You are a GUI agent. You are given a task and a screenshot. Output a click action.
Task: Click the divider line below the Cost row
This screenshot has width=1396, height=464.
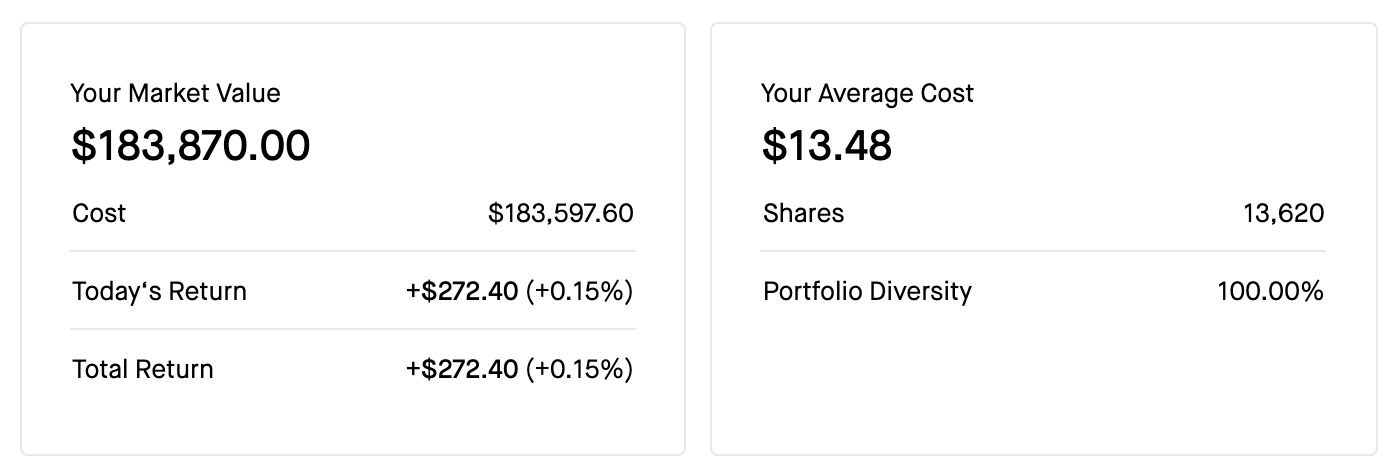352,251
